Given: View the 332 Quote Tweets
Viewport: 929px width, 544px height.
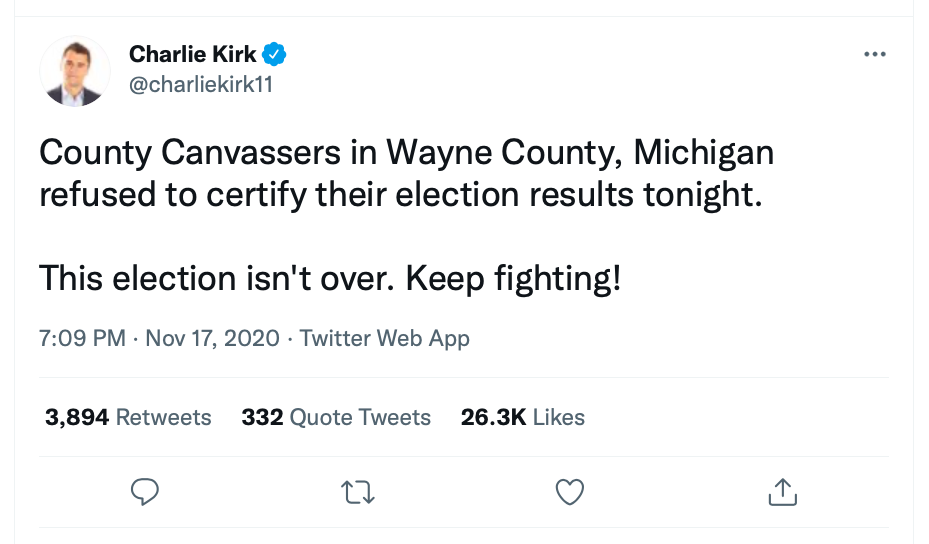Looking at the screenshot, I should 336,417.
